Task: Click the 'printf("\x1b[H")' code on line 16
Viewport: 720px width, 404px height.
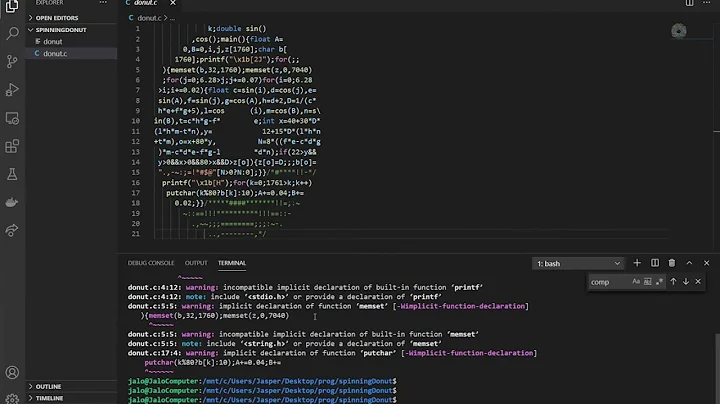Action: [195, 183]
